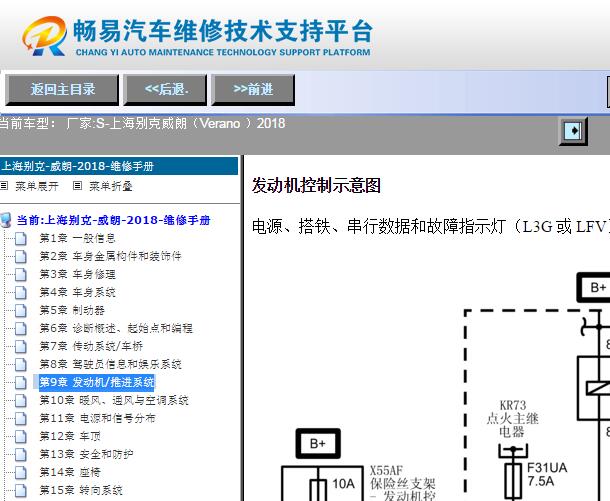Click the page icon beside 第6章
Viewport: 610px width, 501px height.
[x=21, y=328]
